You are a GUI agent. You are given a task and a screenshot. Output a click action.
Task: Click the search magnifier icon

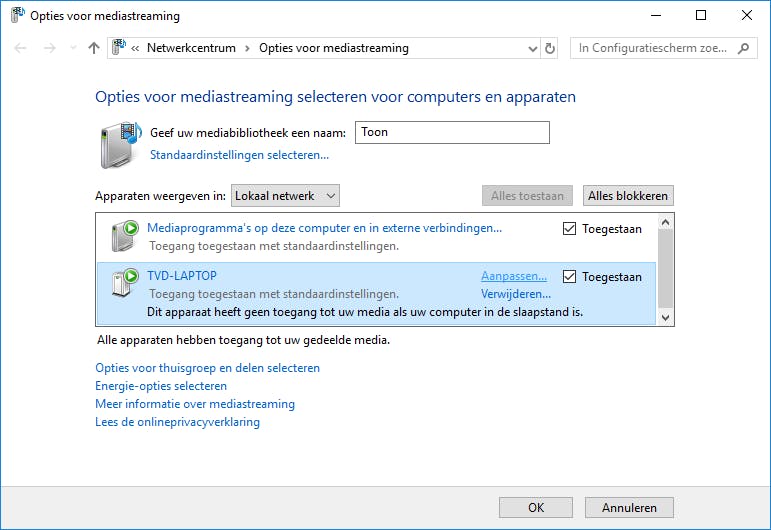click(743, 48)
